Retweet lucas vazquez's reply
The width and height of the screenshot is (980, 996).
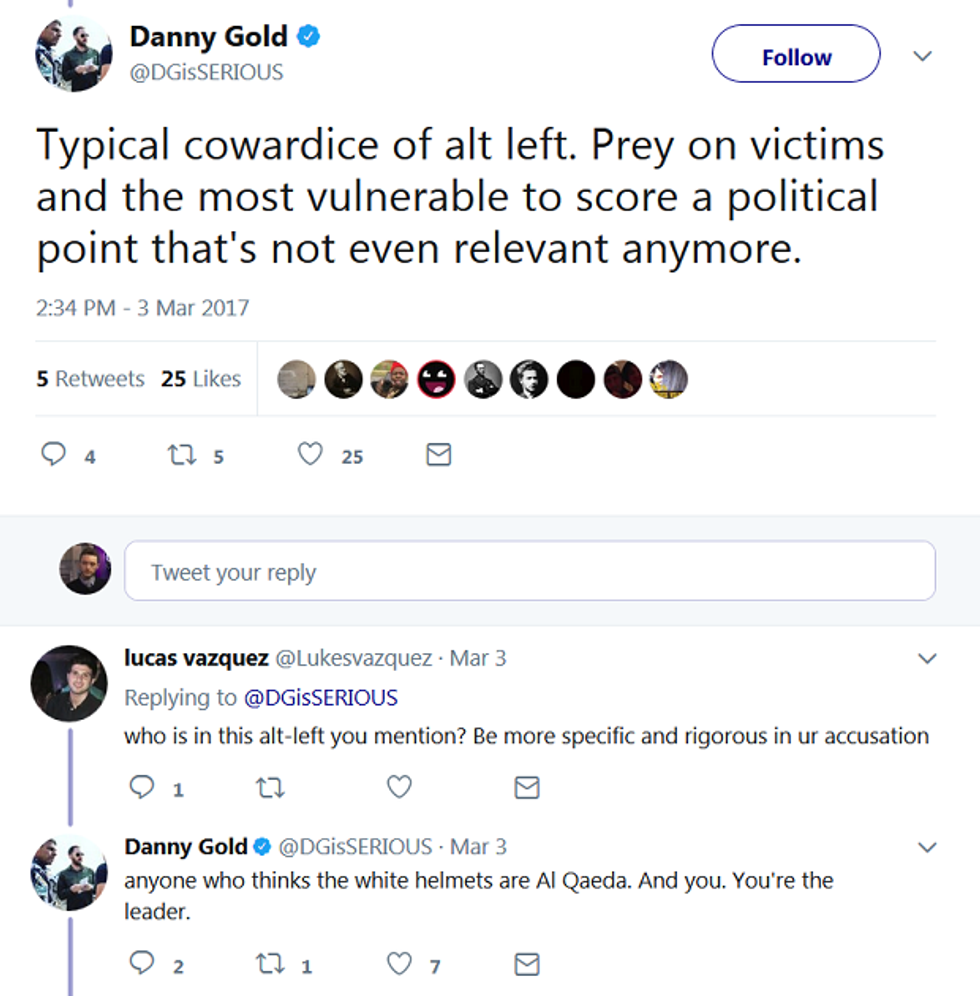tap(270, 788)
